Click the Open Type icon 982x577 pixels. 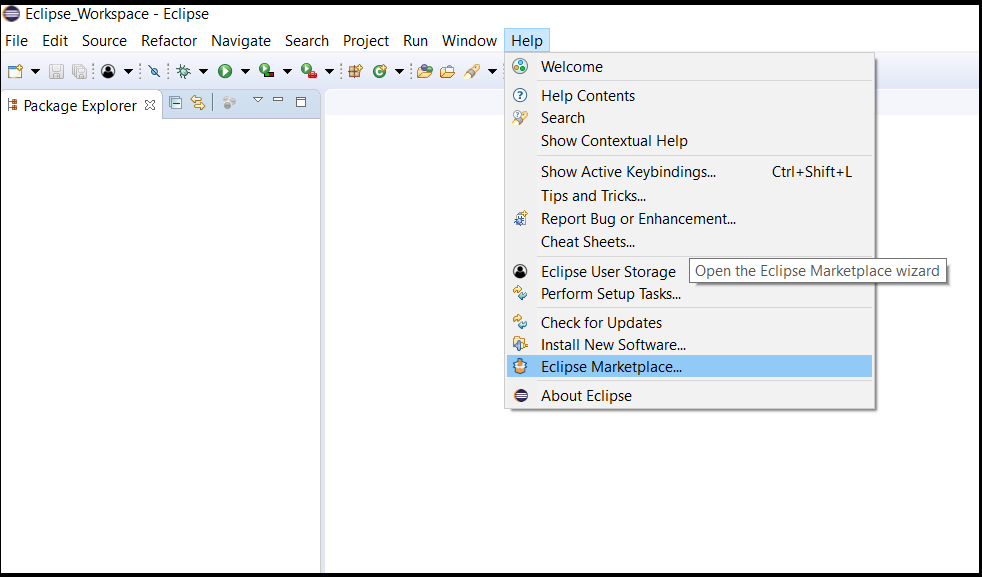pyautogui.click(x=425, y=71)
